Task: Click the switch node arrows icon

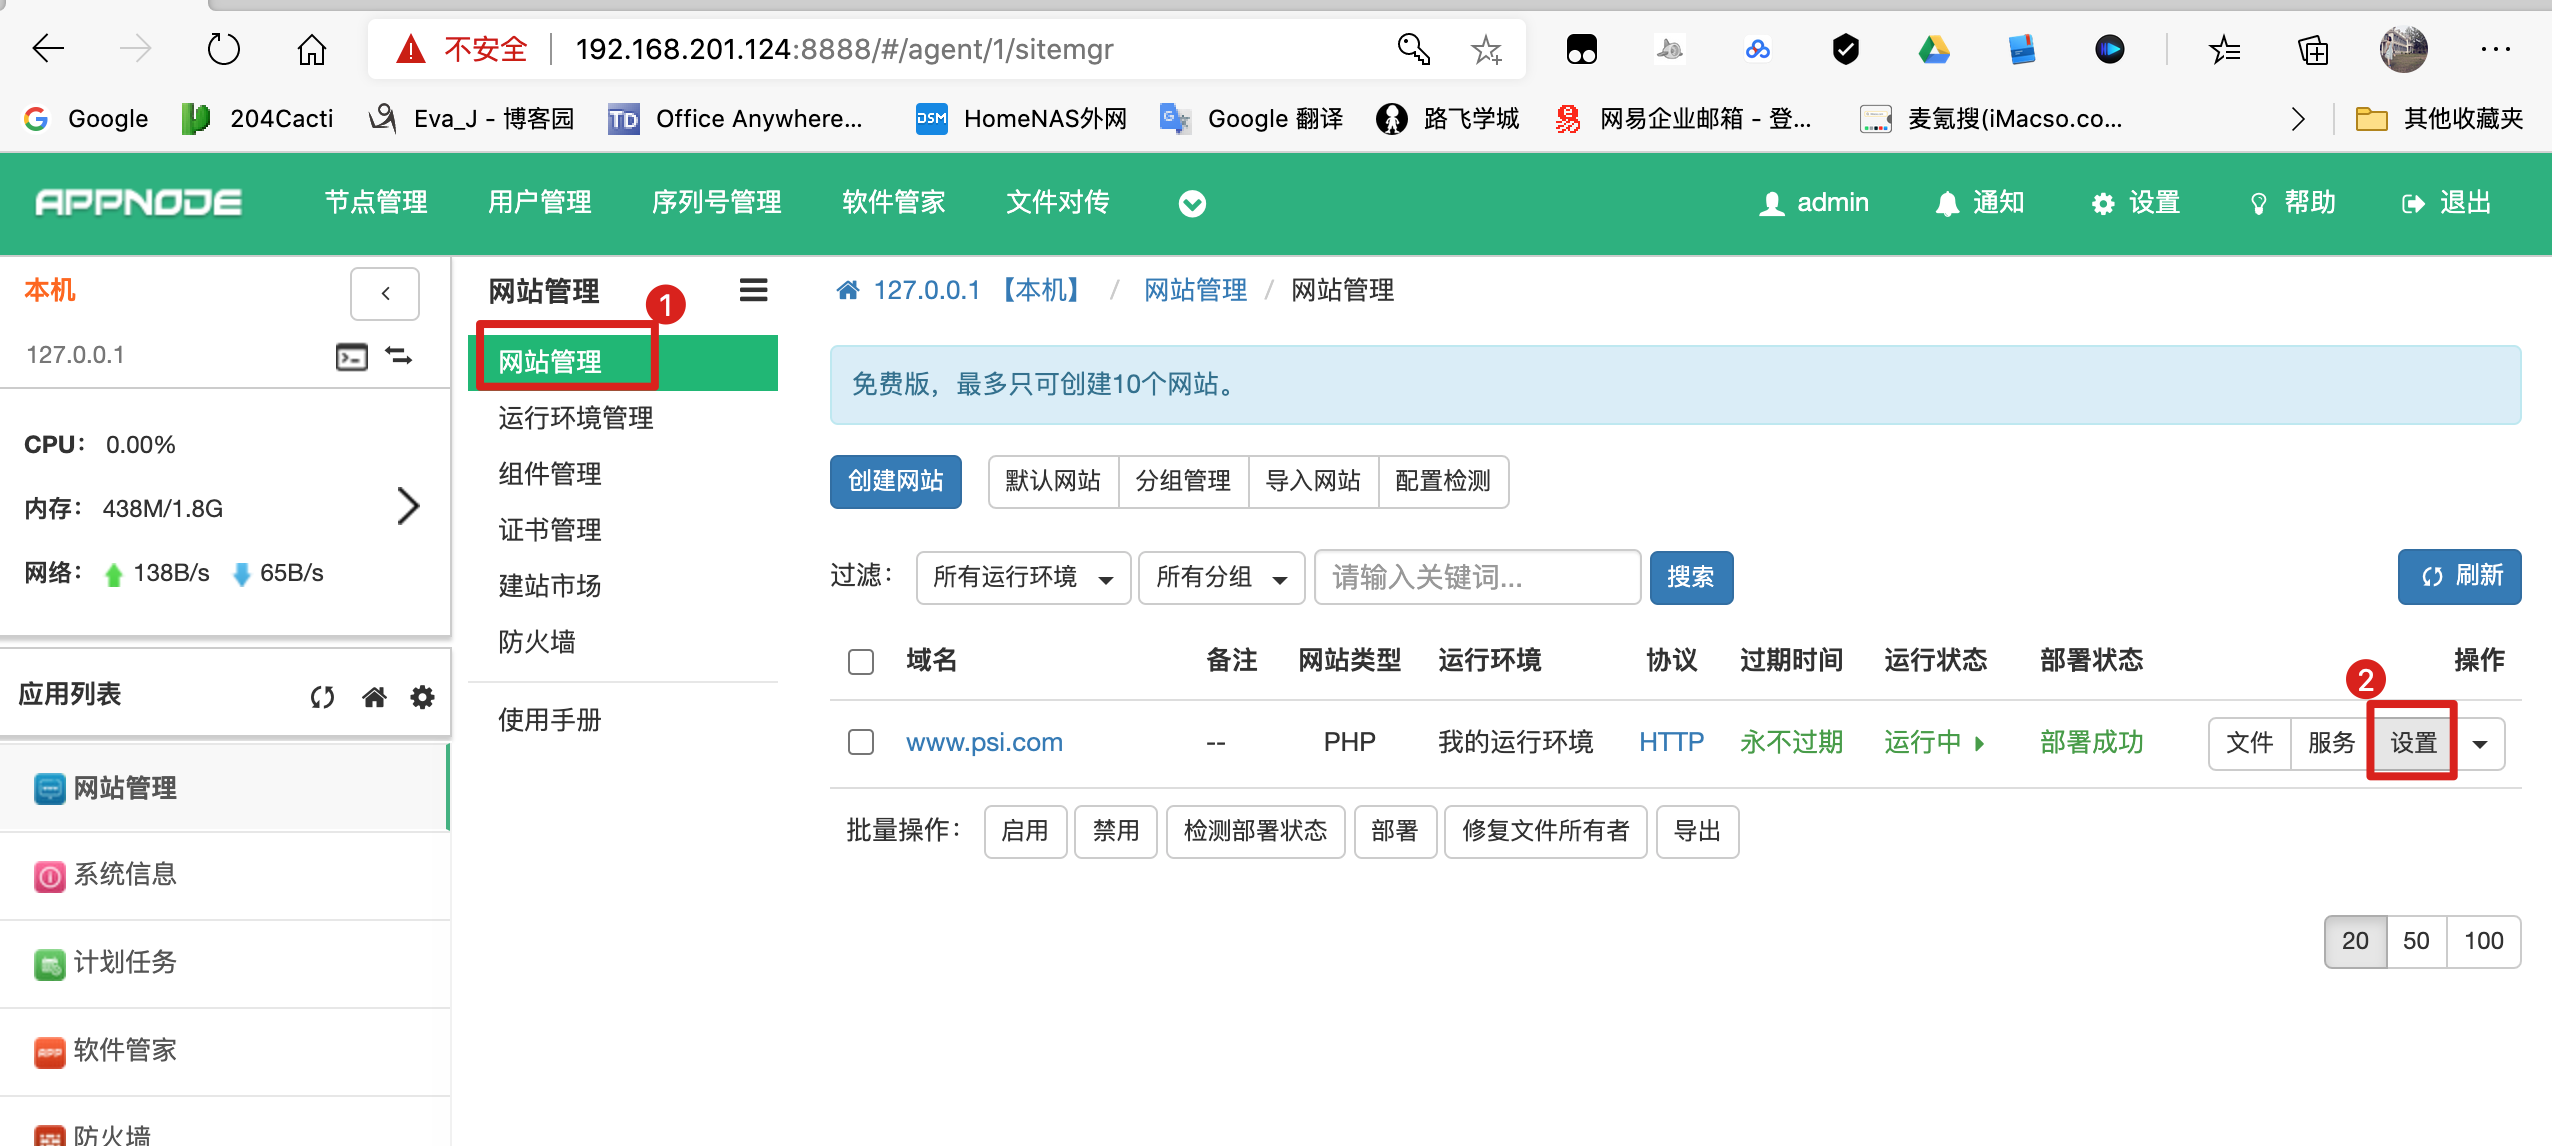Action: point(399,356)
